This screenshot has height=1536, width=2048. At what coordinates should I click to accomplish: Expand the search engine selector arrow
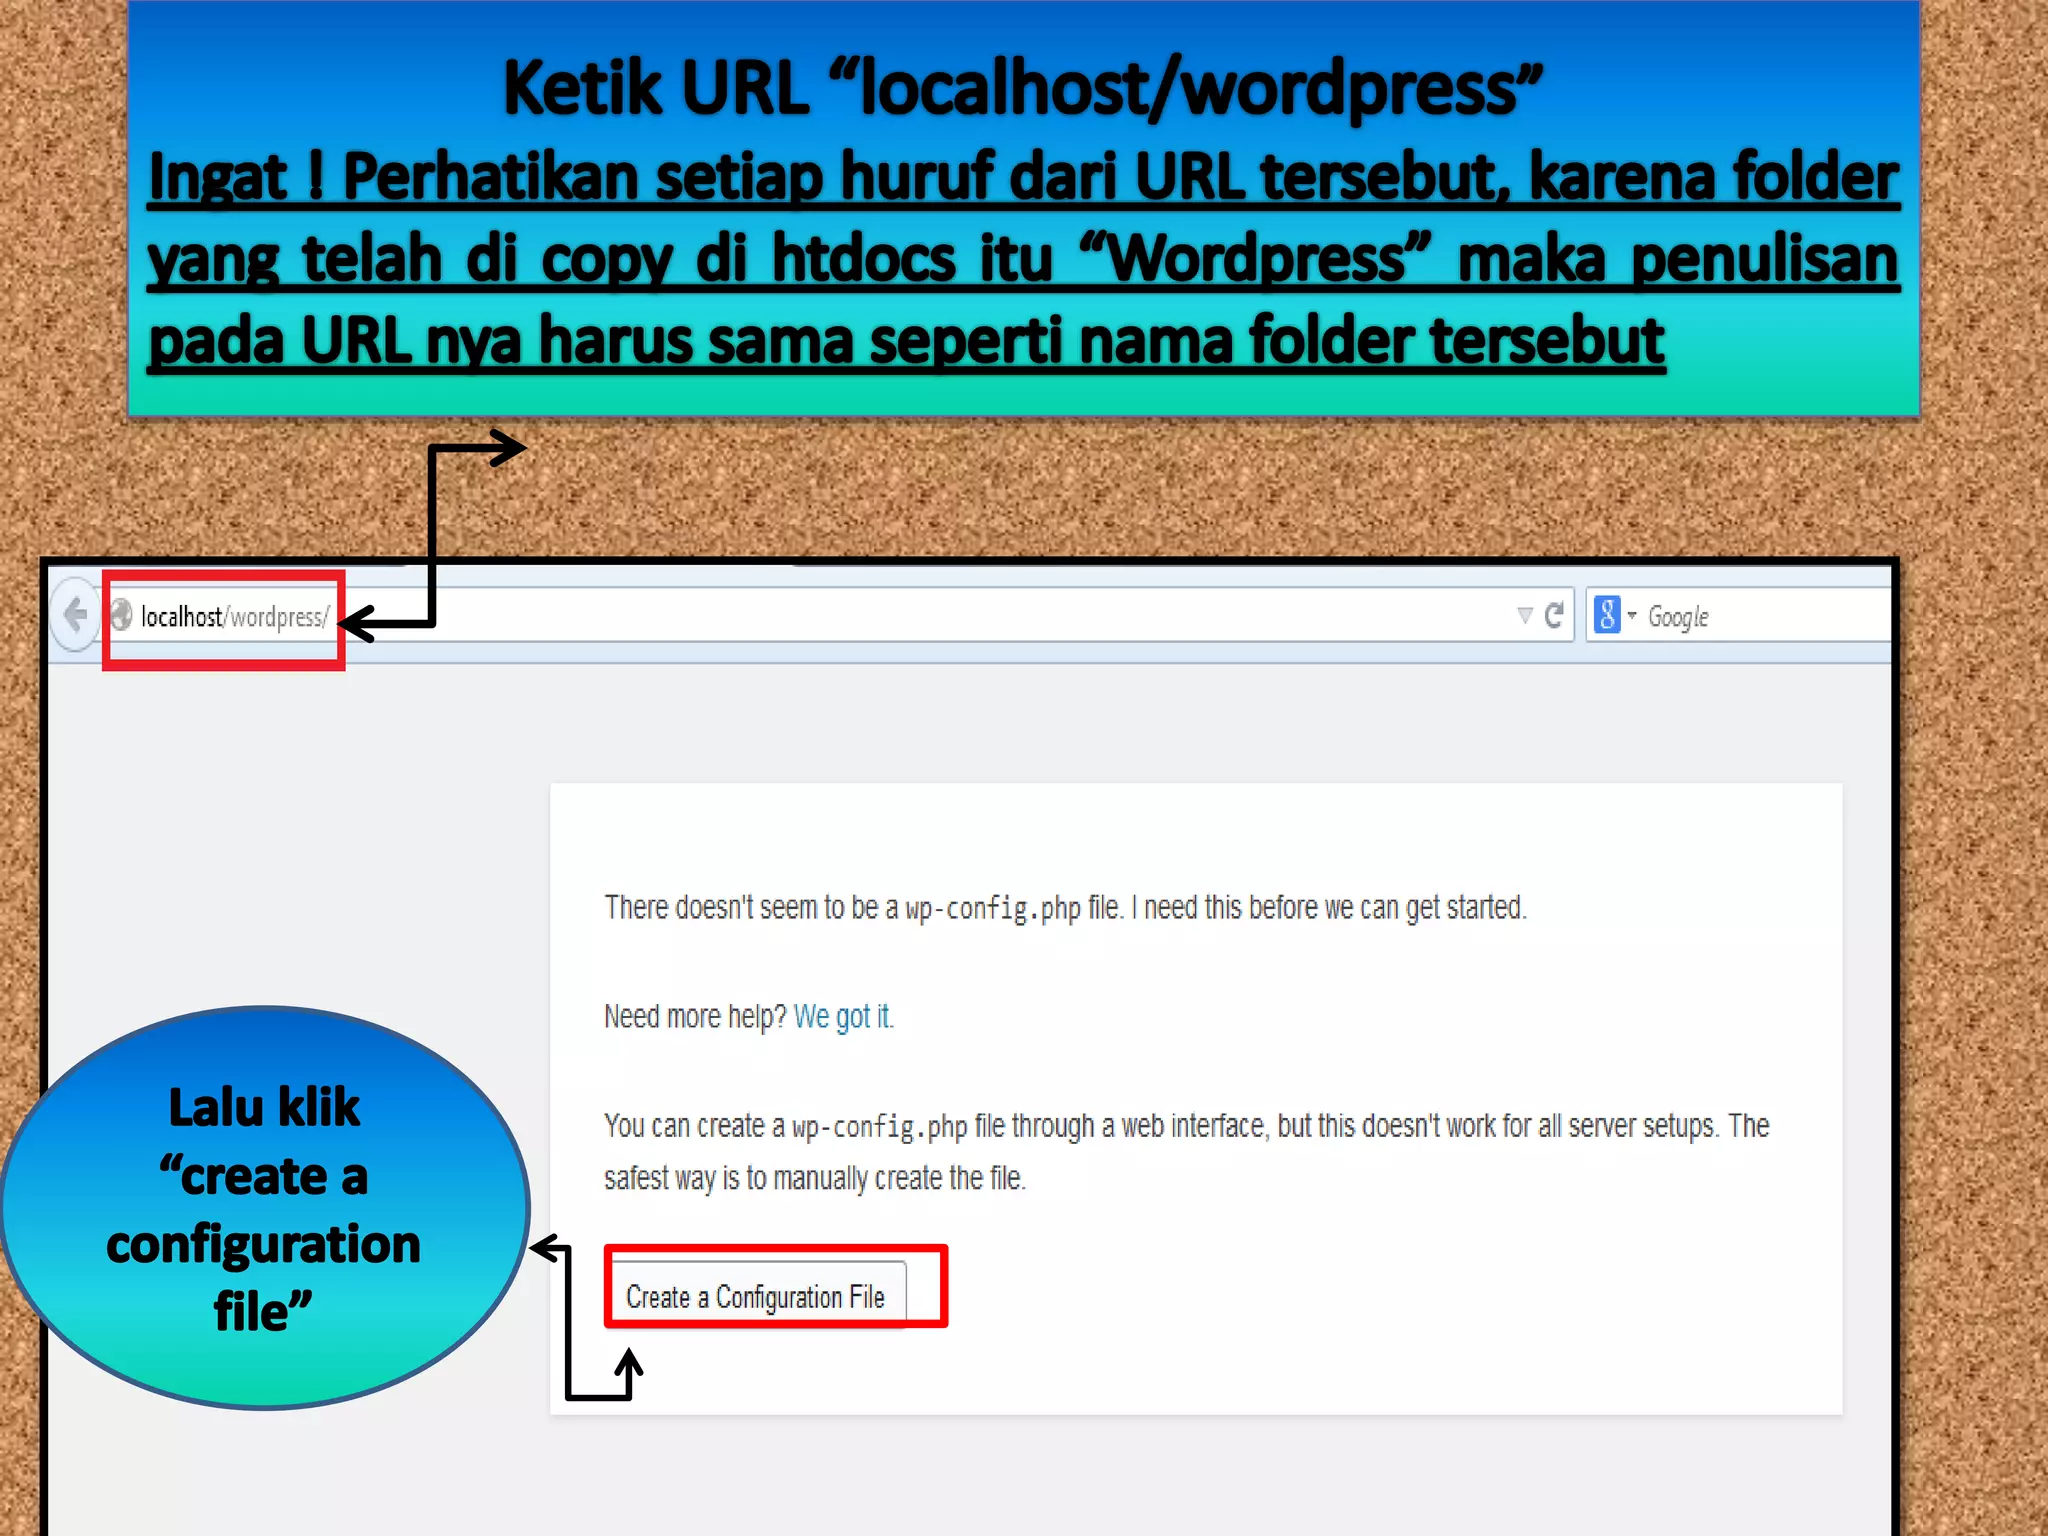[1632, 615]
